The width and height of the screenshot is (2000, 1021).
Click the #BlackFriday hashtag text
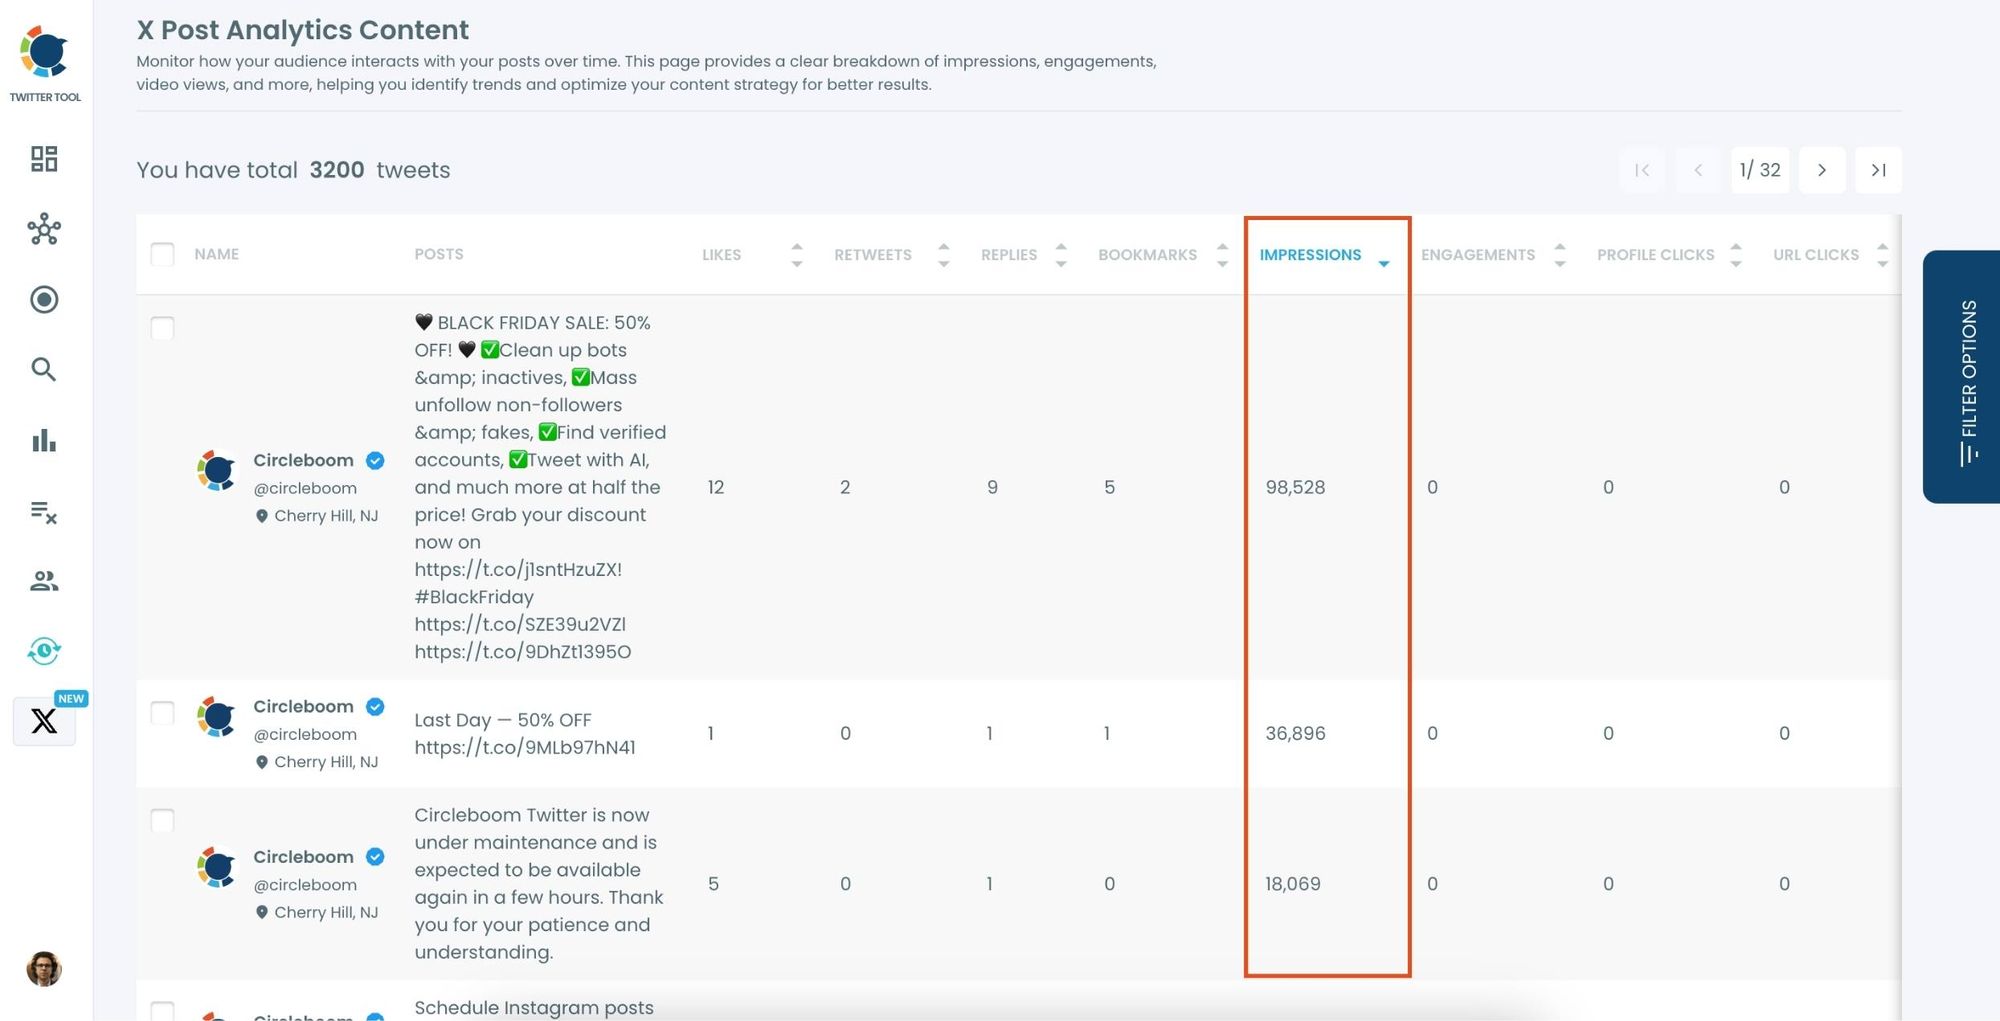click(474, 597)
